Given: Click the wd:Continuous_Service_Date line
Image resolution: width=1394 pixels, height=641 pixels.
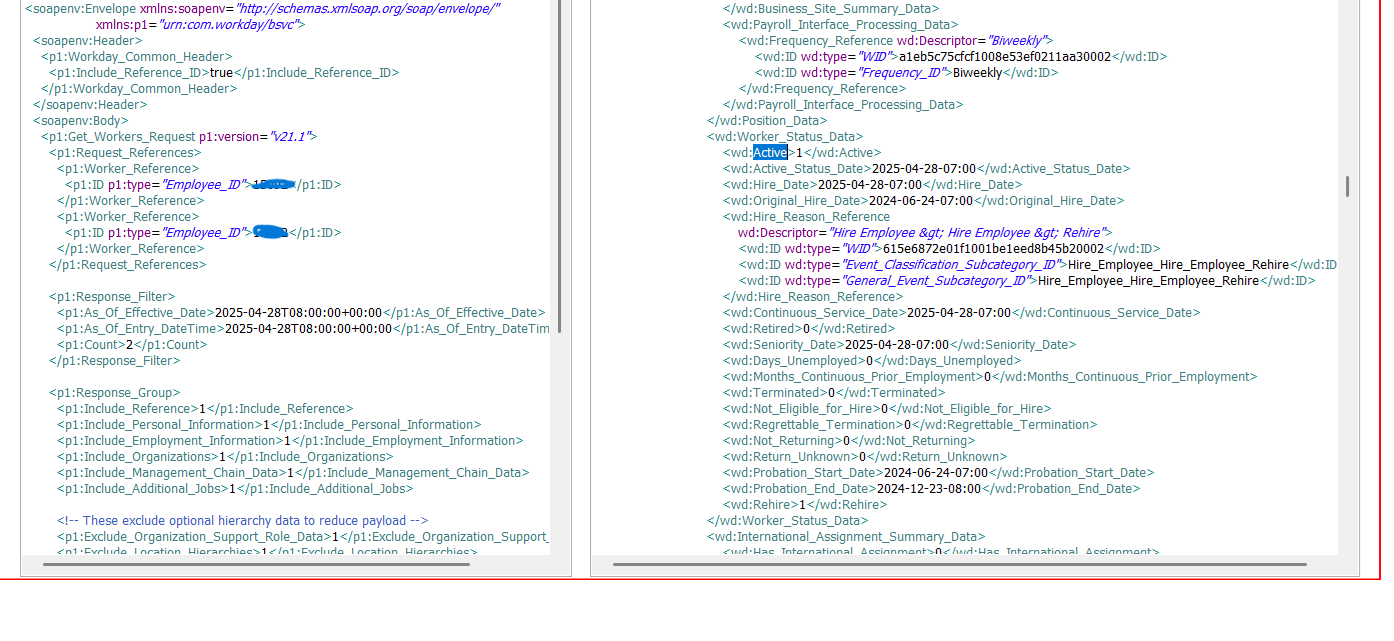Looking at the screenshot, I should (x=962, y=312).
